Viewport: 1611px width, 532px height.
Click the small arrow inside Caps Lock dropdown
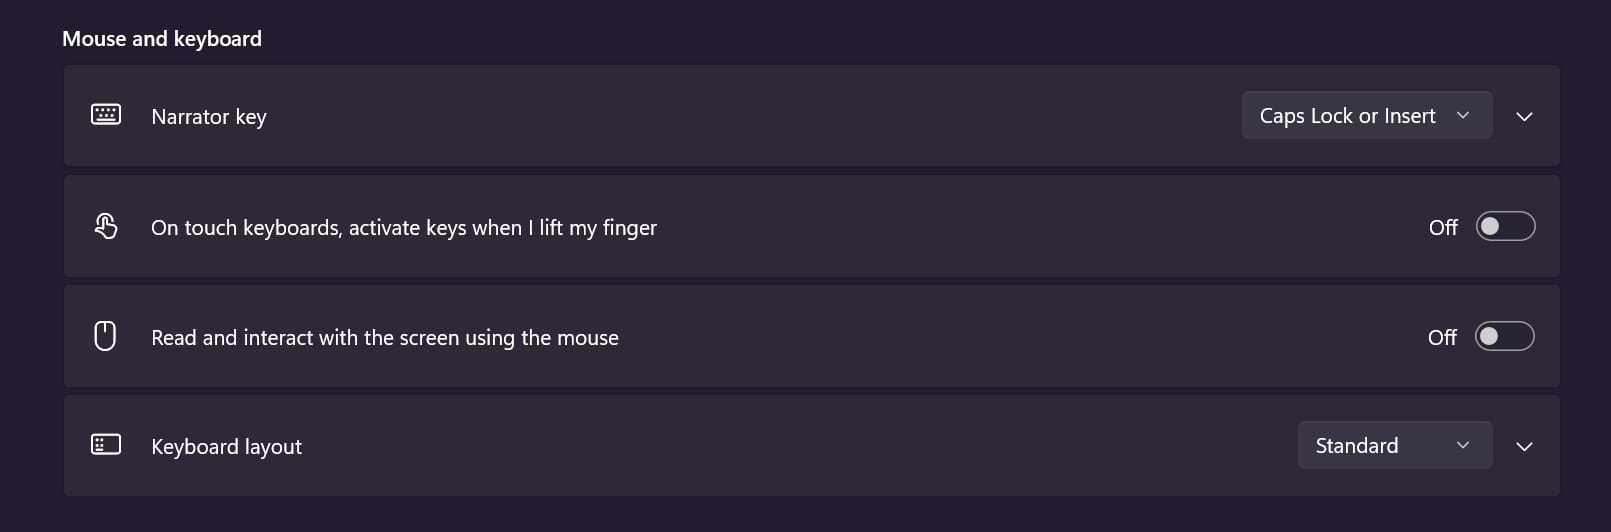(x=1463, y=116)
